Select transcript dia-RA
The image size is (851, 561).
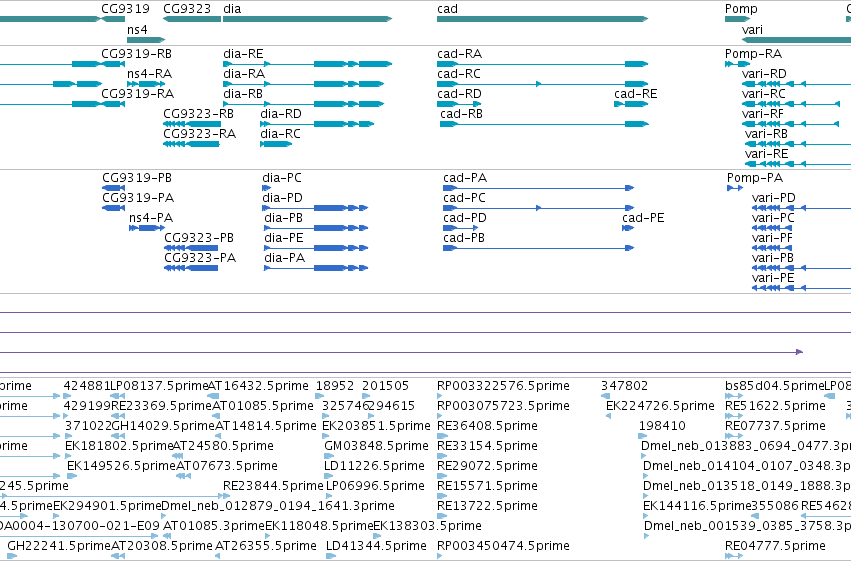244,74
